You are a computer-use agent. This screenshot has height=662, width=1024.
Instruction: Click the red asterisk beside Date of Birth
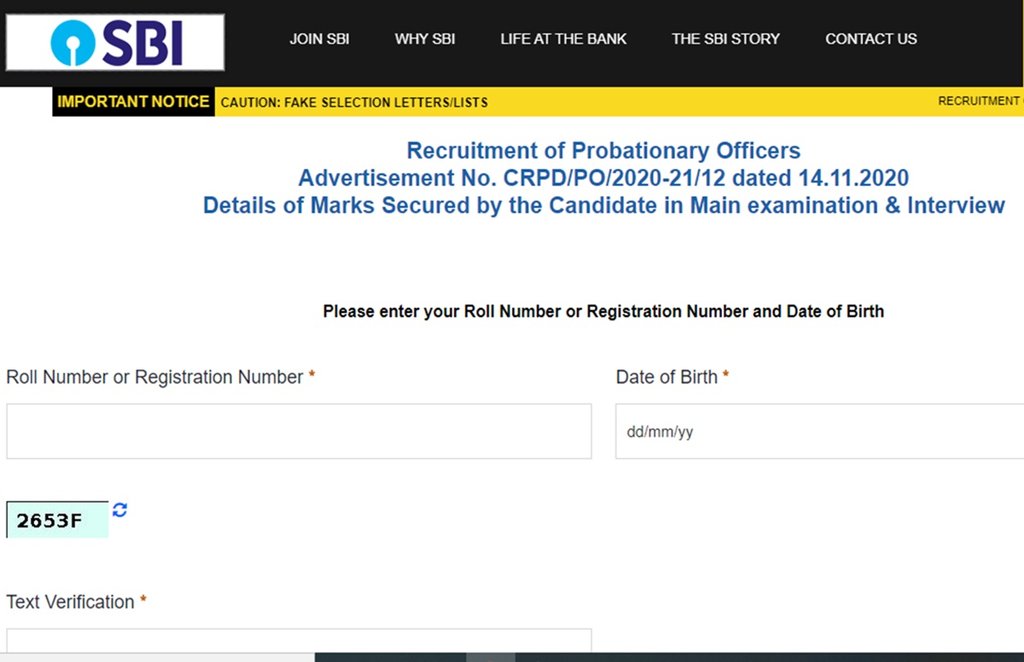point(725,377)
